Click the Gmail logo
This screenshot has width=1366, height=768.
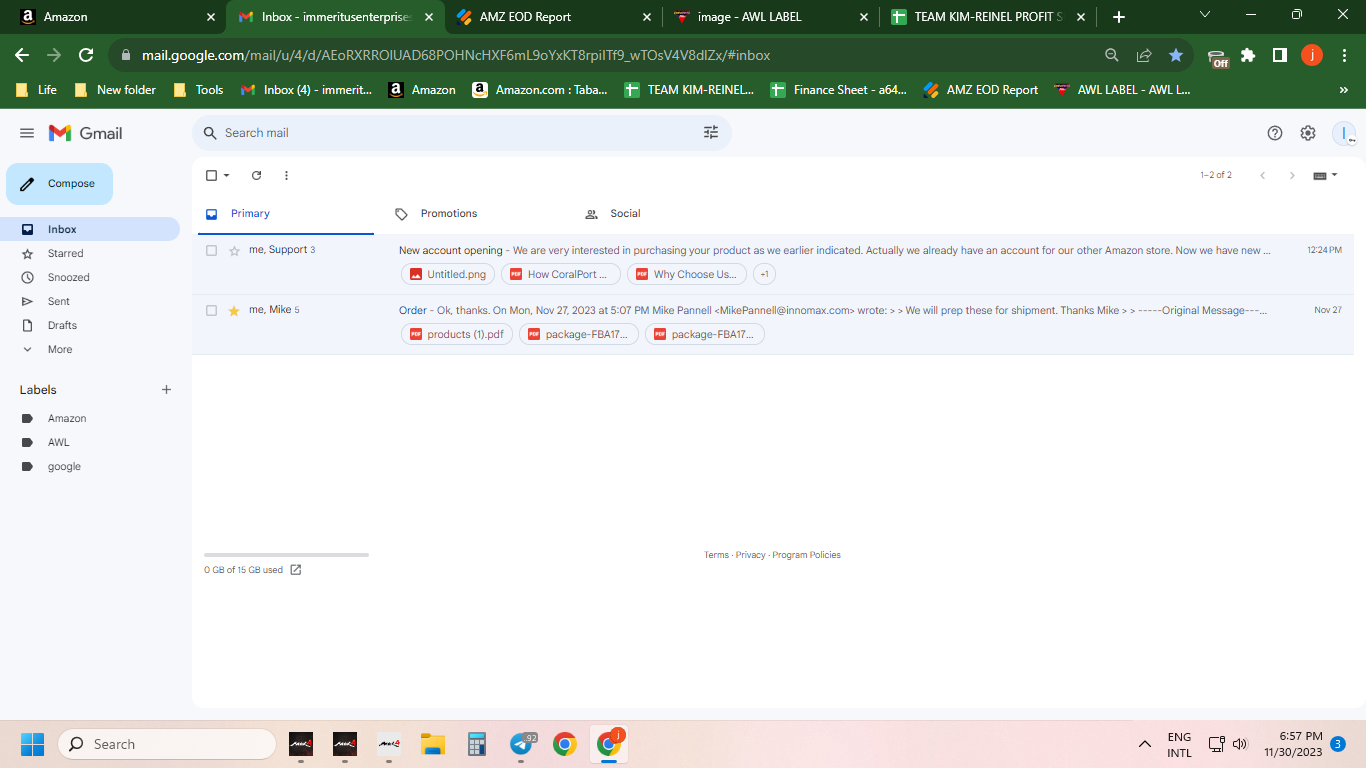coord(86,133)
